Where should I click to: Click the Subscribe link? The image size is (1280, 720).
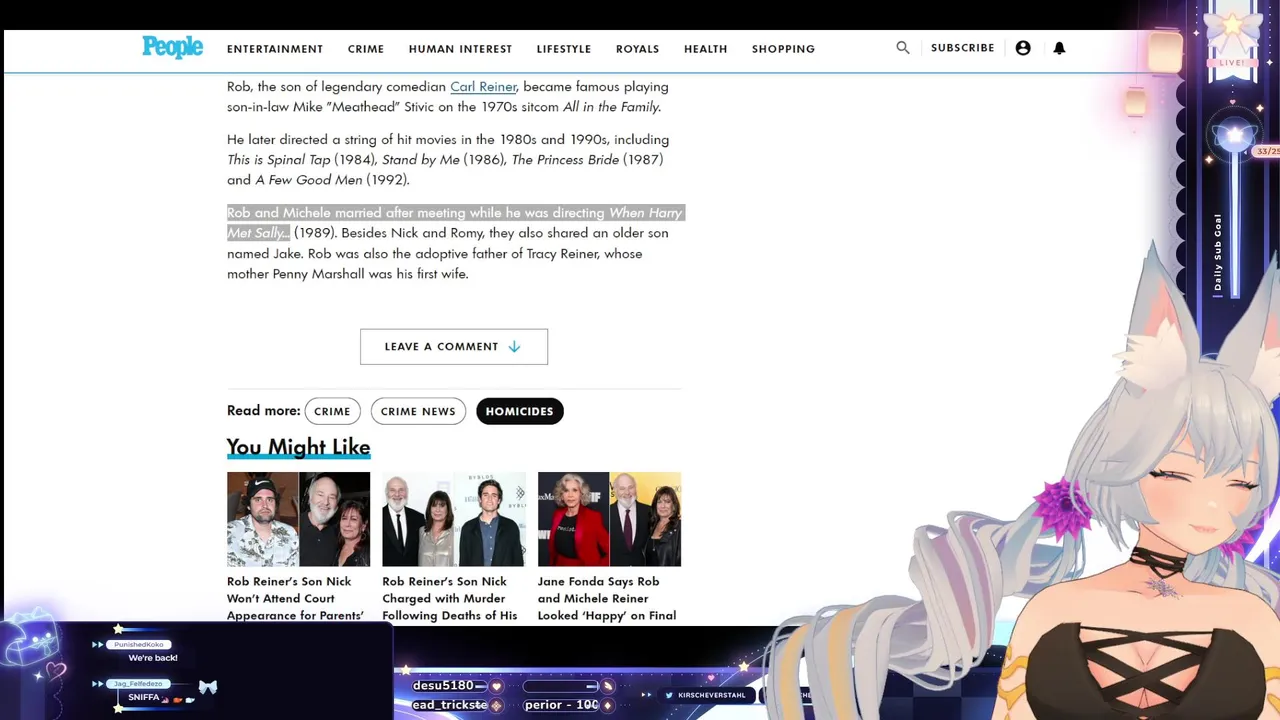[963, 48]
